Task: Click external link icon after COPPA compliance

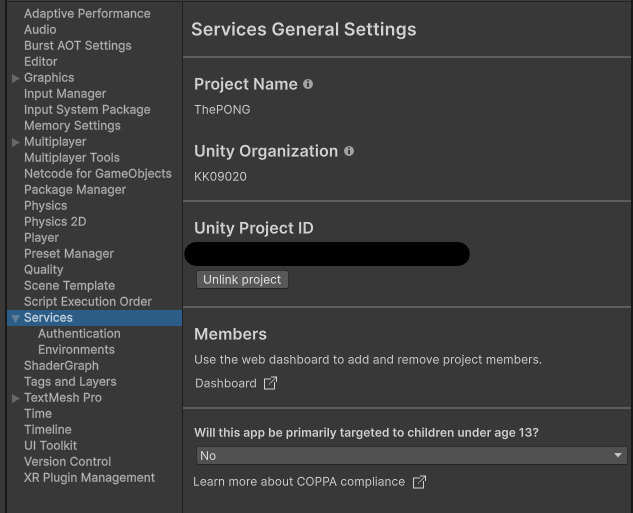Action: tap(419, 482)
